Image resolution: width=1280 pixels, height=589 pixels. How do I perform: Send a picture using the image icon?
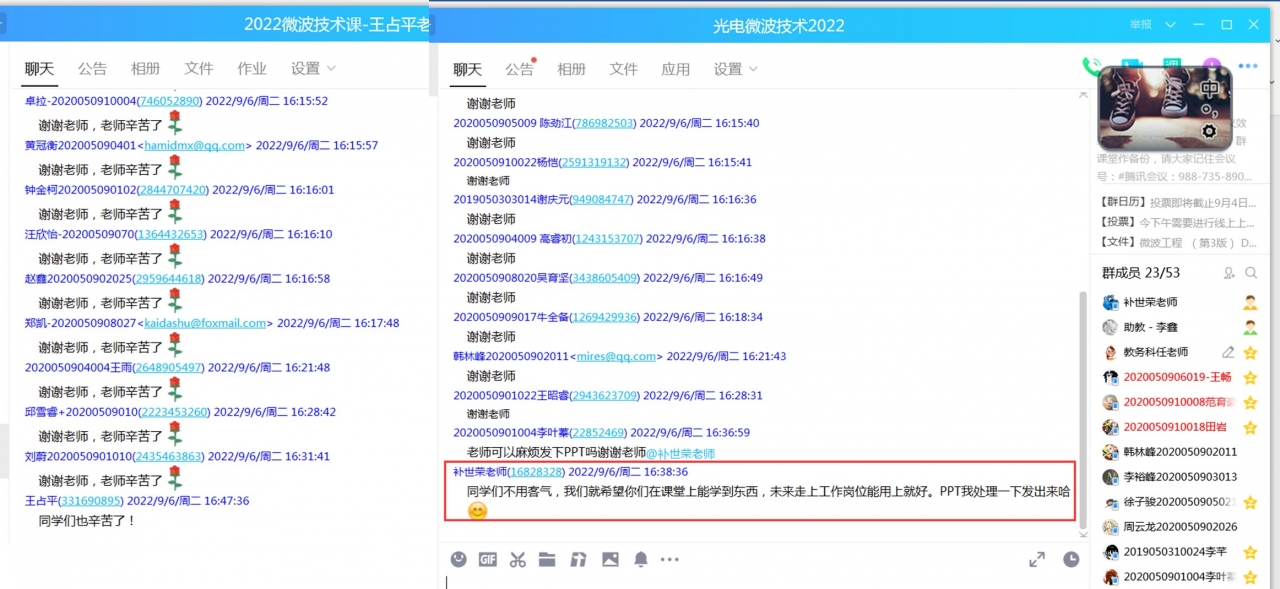point(610,560)
